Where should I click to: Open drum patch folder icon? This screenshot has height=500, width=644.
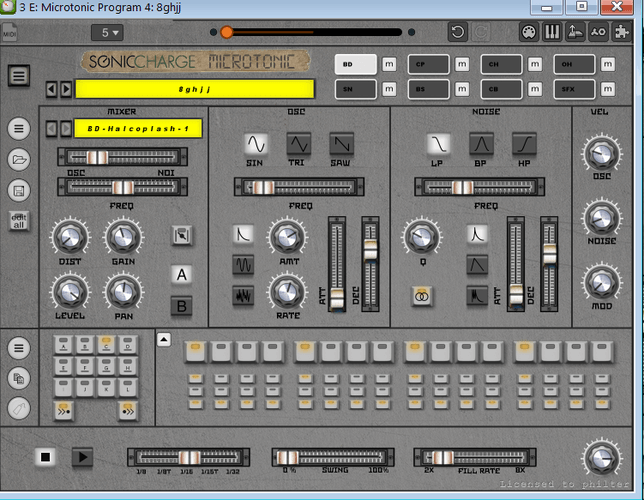click(x=19, y=159)
